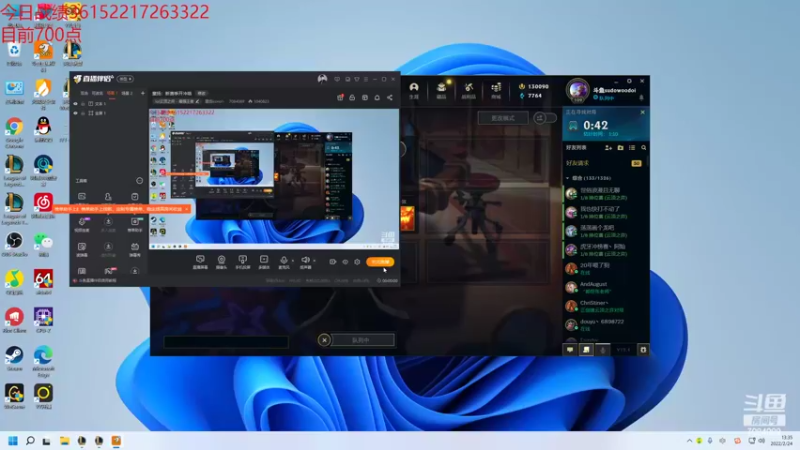Click the new folder icon in 好友列表
Viewport: 800px width, 450px height.
coord(620,148)
